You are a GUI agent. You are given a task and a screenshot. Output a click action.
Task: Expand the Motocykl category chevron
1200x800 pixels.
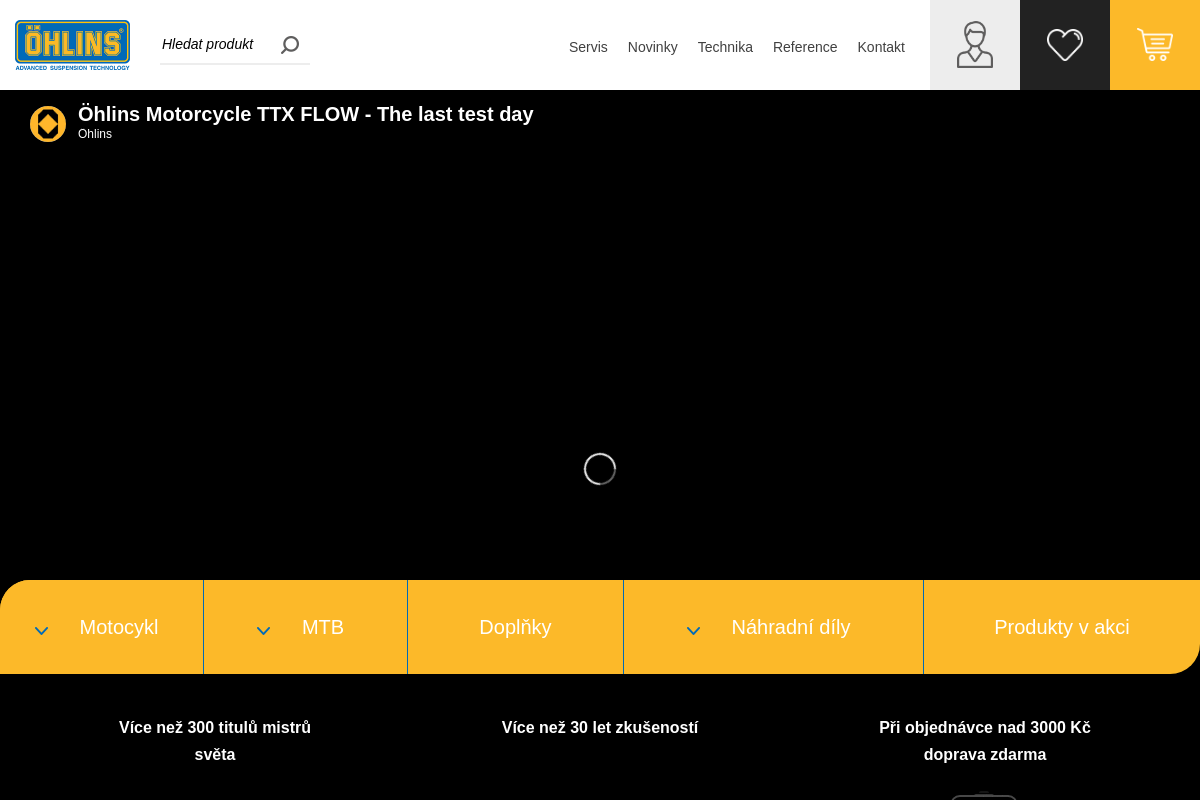pos(41,630)
